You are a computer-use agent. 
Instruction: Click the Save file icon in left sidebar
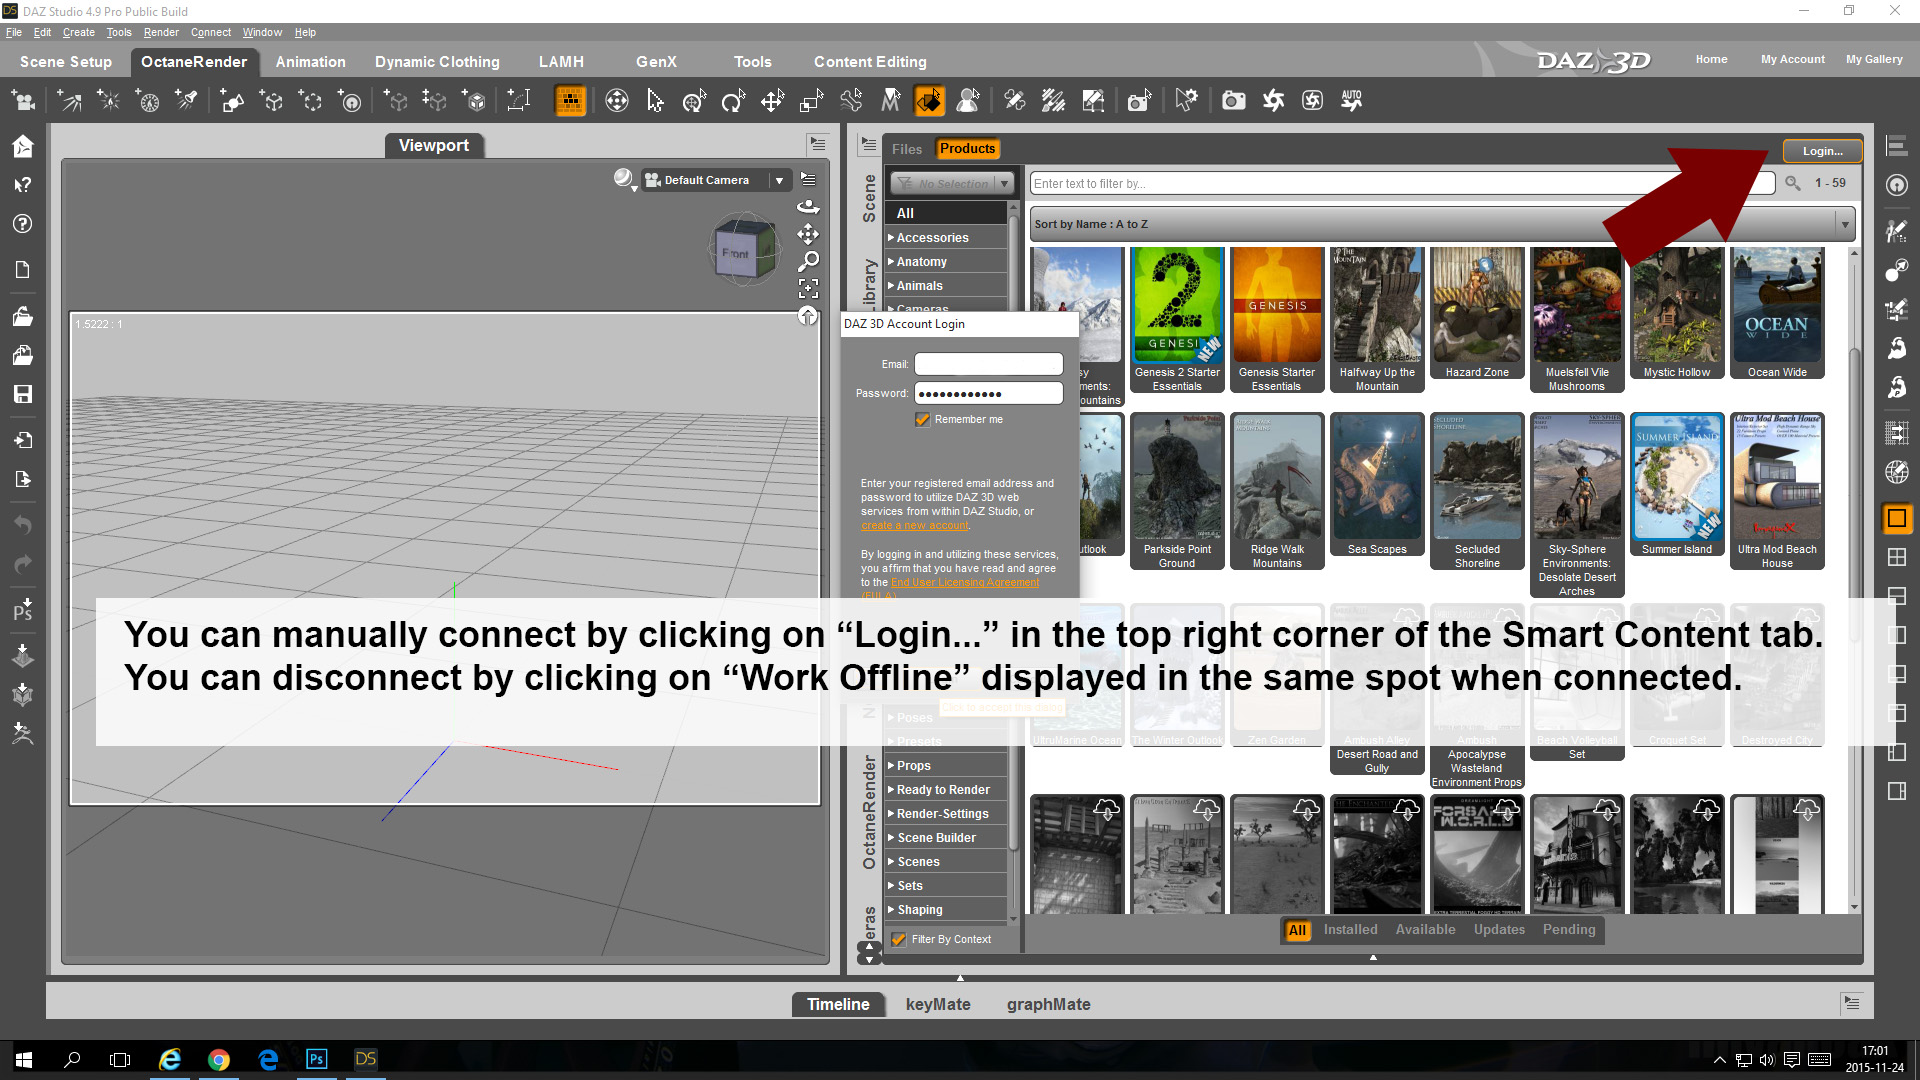pyautogui.click(x=22, y=394)
